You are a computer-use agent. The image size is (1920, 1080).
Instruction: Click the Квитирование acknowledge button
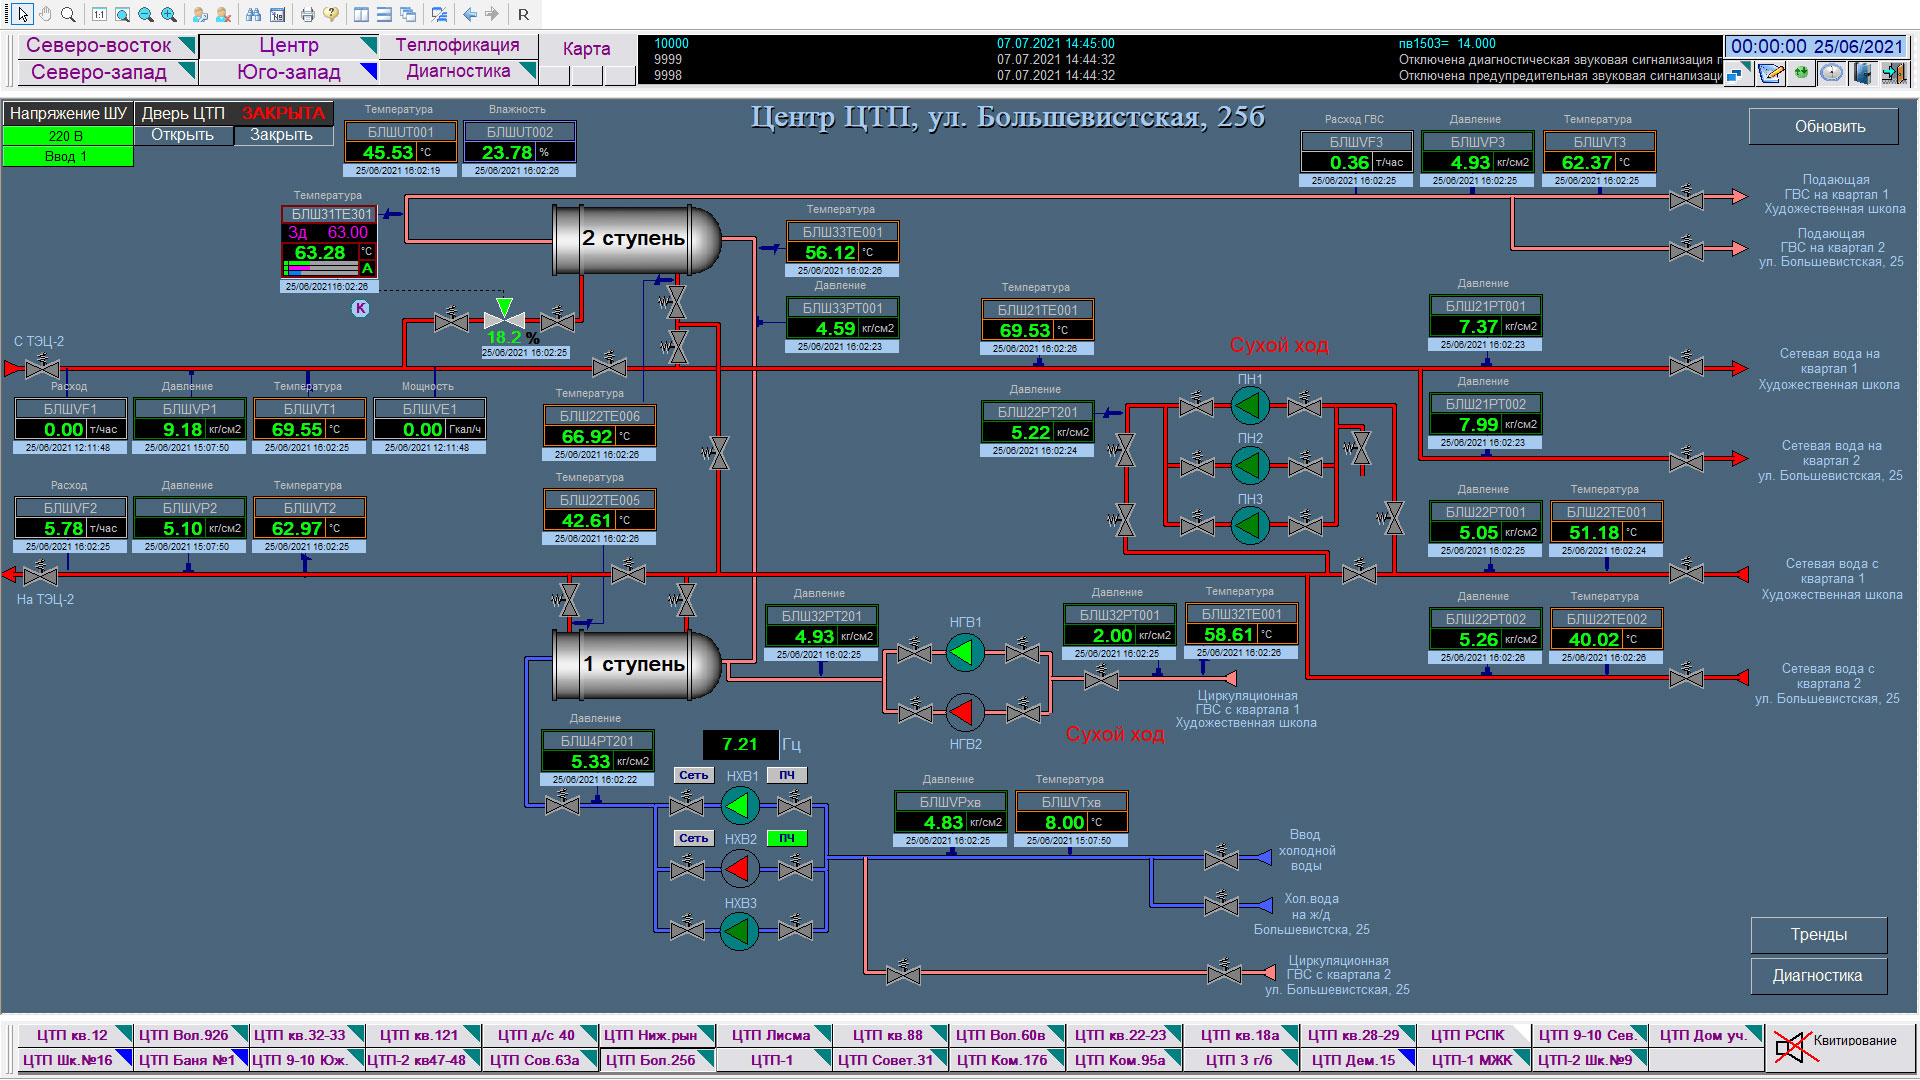coord(1840,1047)
